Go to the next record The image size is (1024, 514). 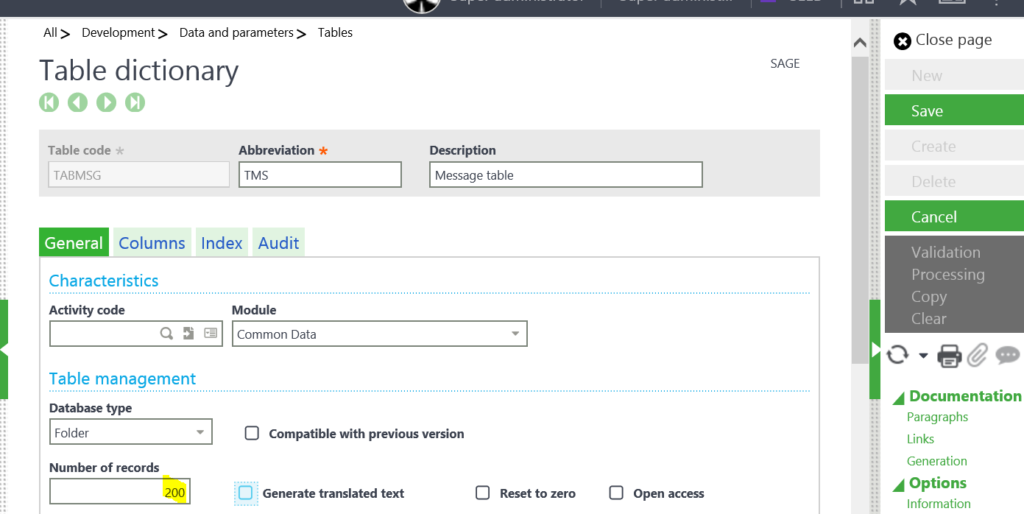[106, 102]
